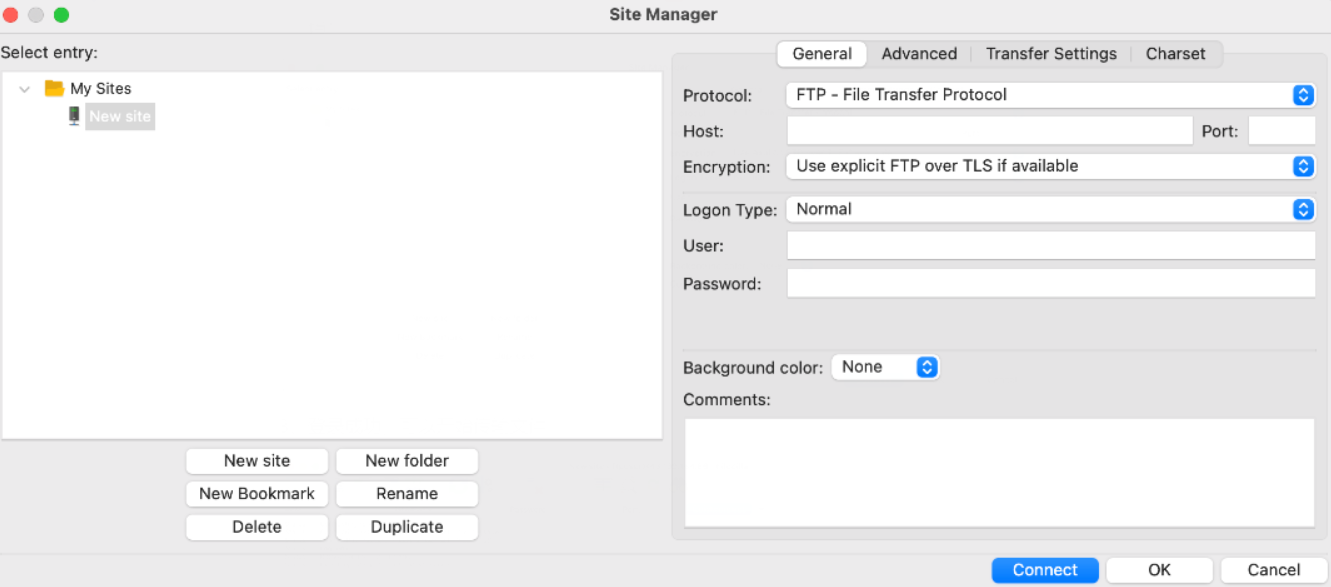1331x587 pixels.
Task: Click the New folder button
Action: pos(407,461)
